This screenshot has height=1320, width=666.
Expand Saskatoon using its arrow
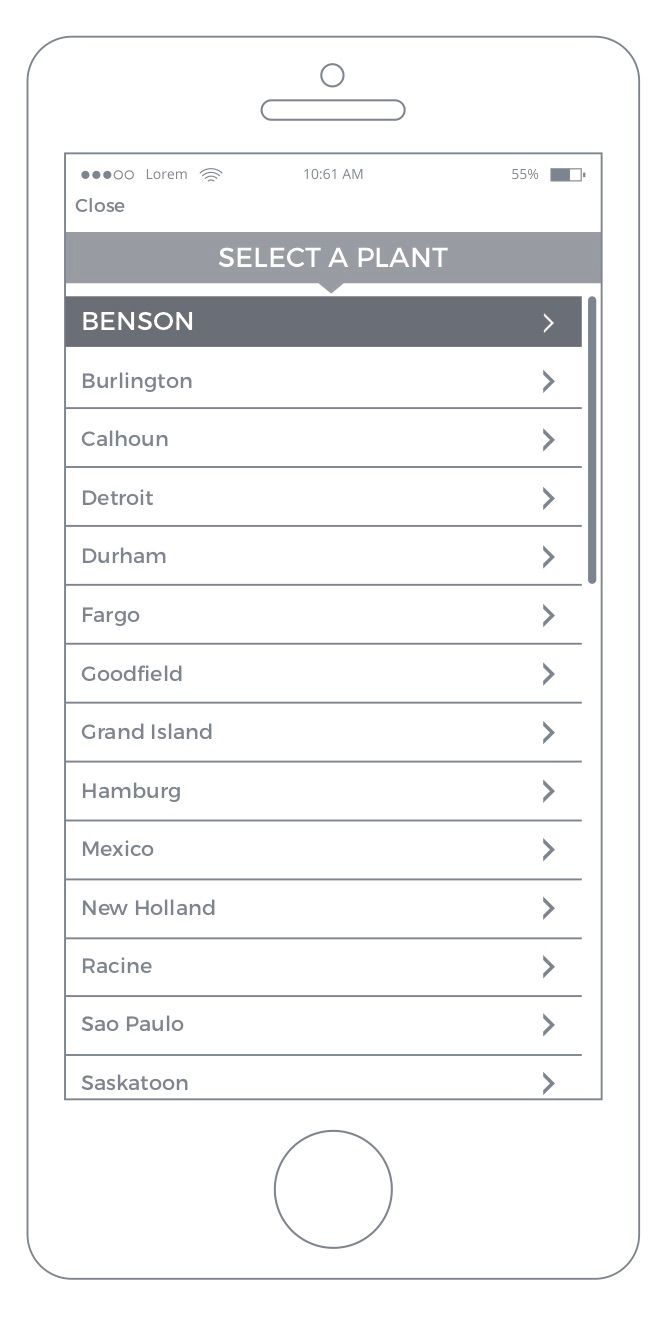548,1082
